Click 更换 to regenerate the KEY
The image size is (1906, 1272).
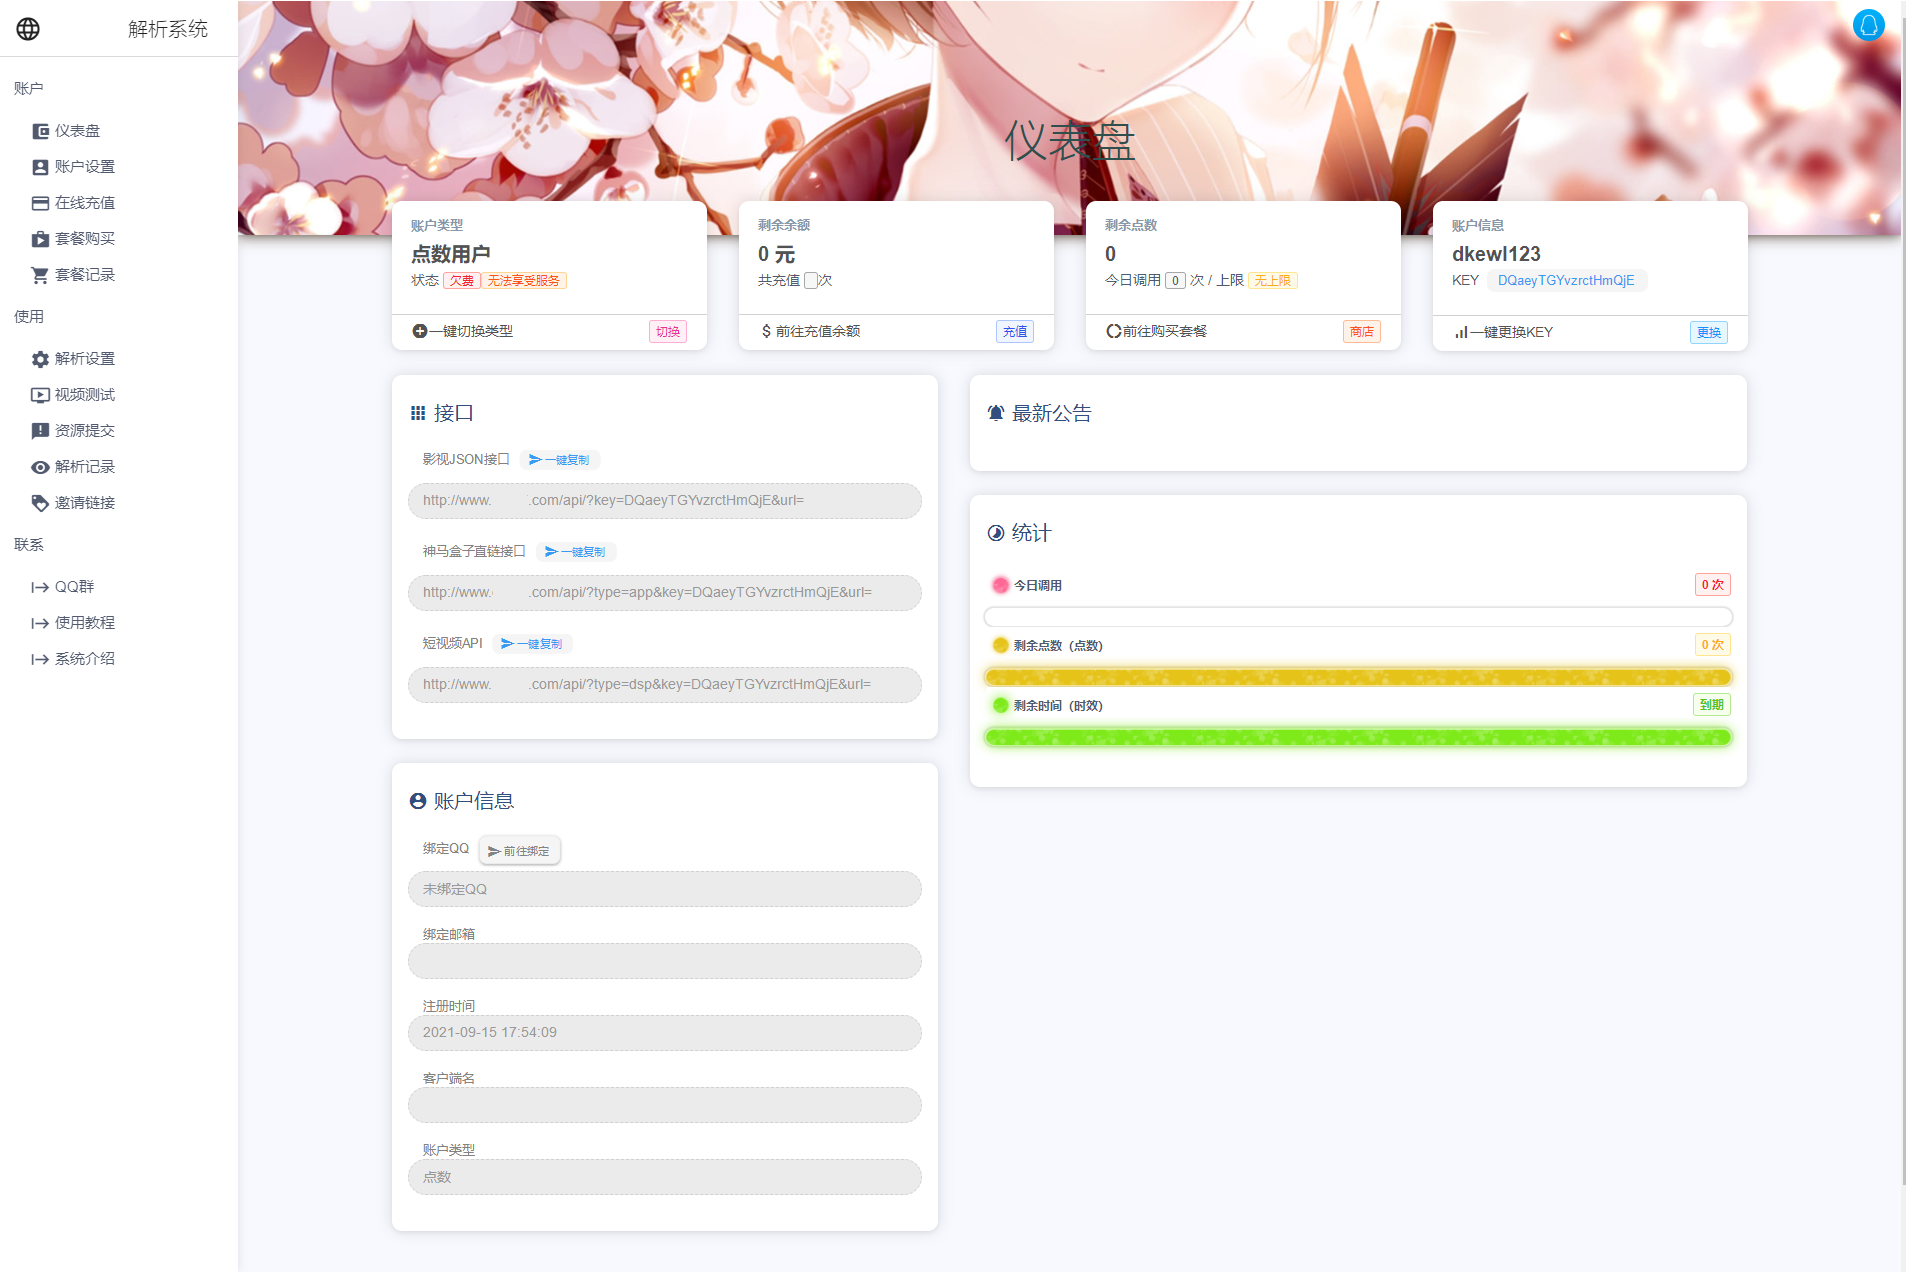coord(1709,332)
